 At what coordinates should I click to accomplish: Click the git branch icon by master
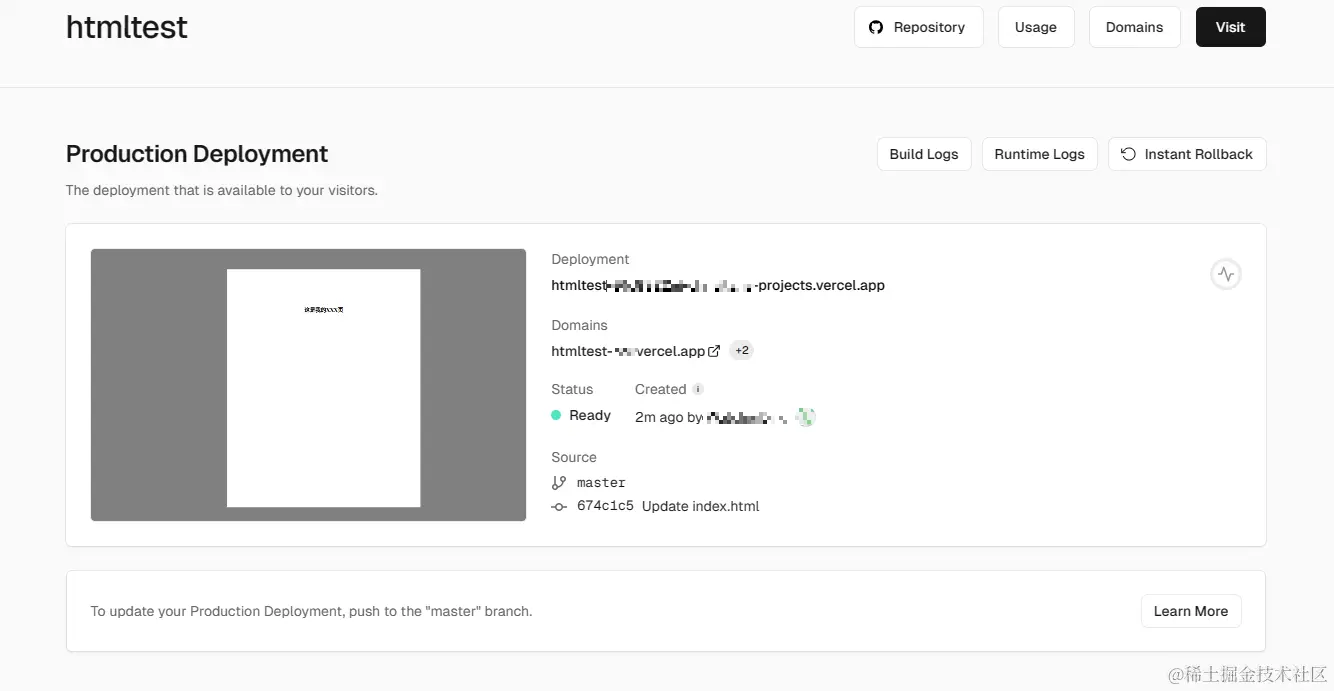pos(559,482)
